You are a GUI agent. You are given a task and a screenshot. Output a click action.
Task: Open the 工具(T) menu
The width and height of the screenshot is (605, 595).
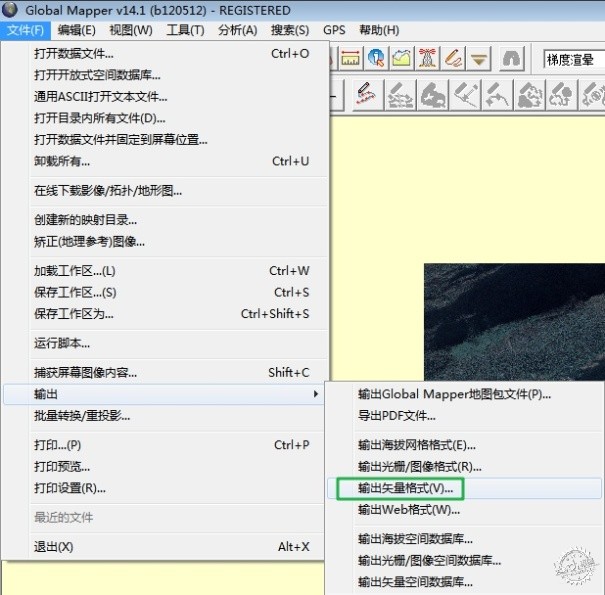(x=185, y=30)
